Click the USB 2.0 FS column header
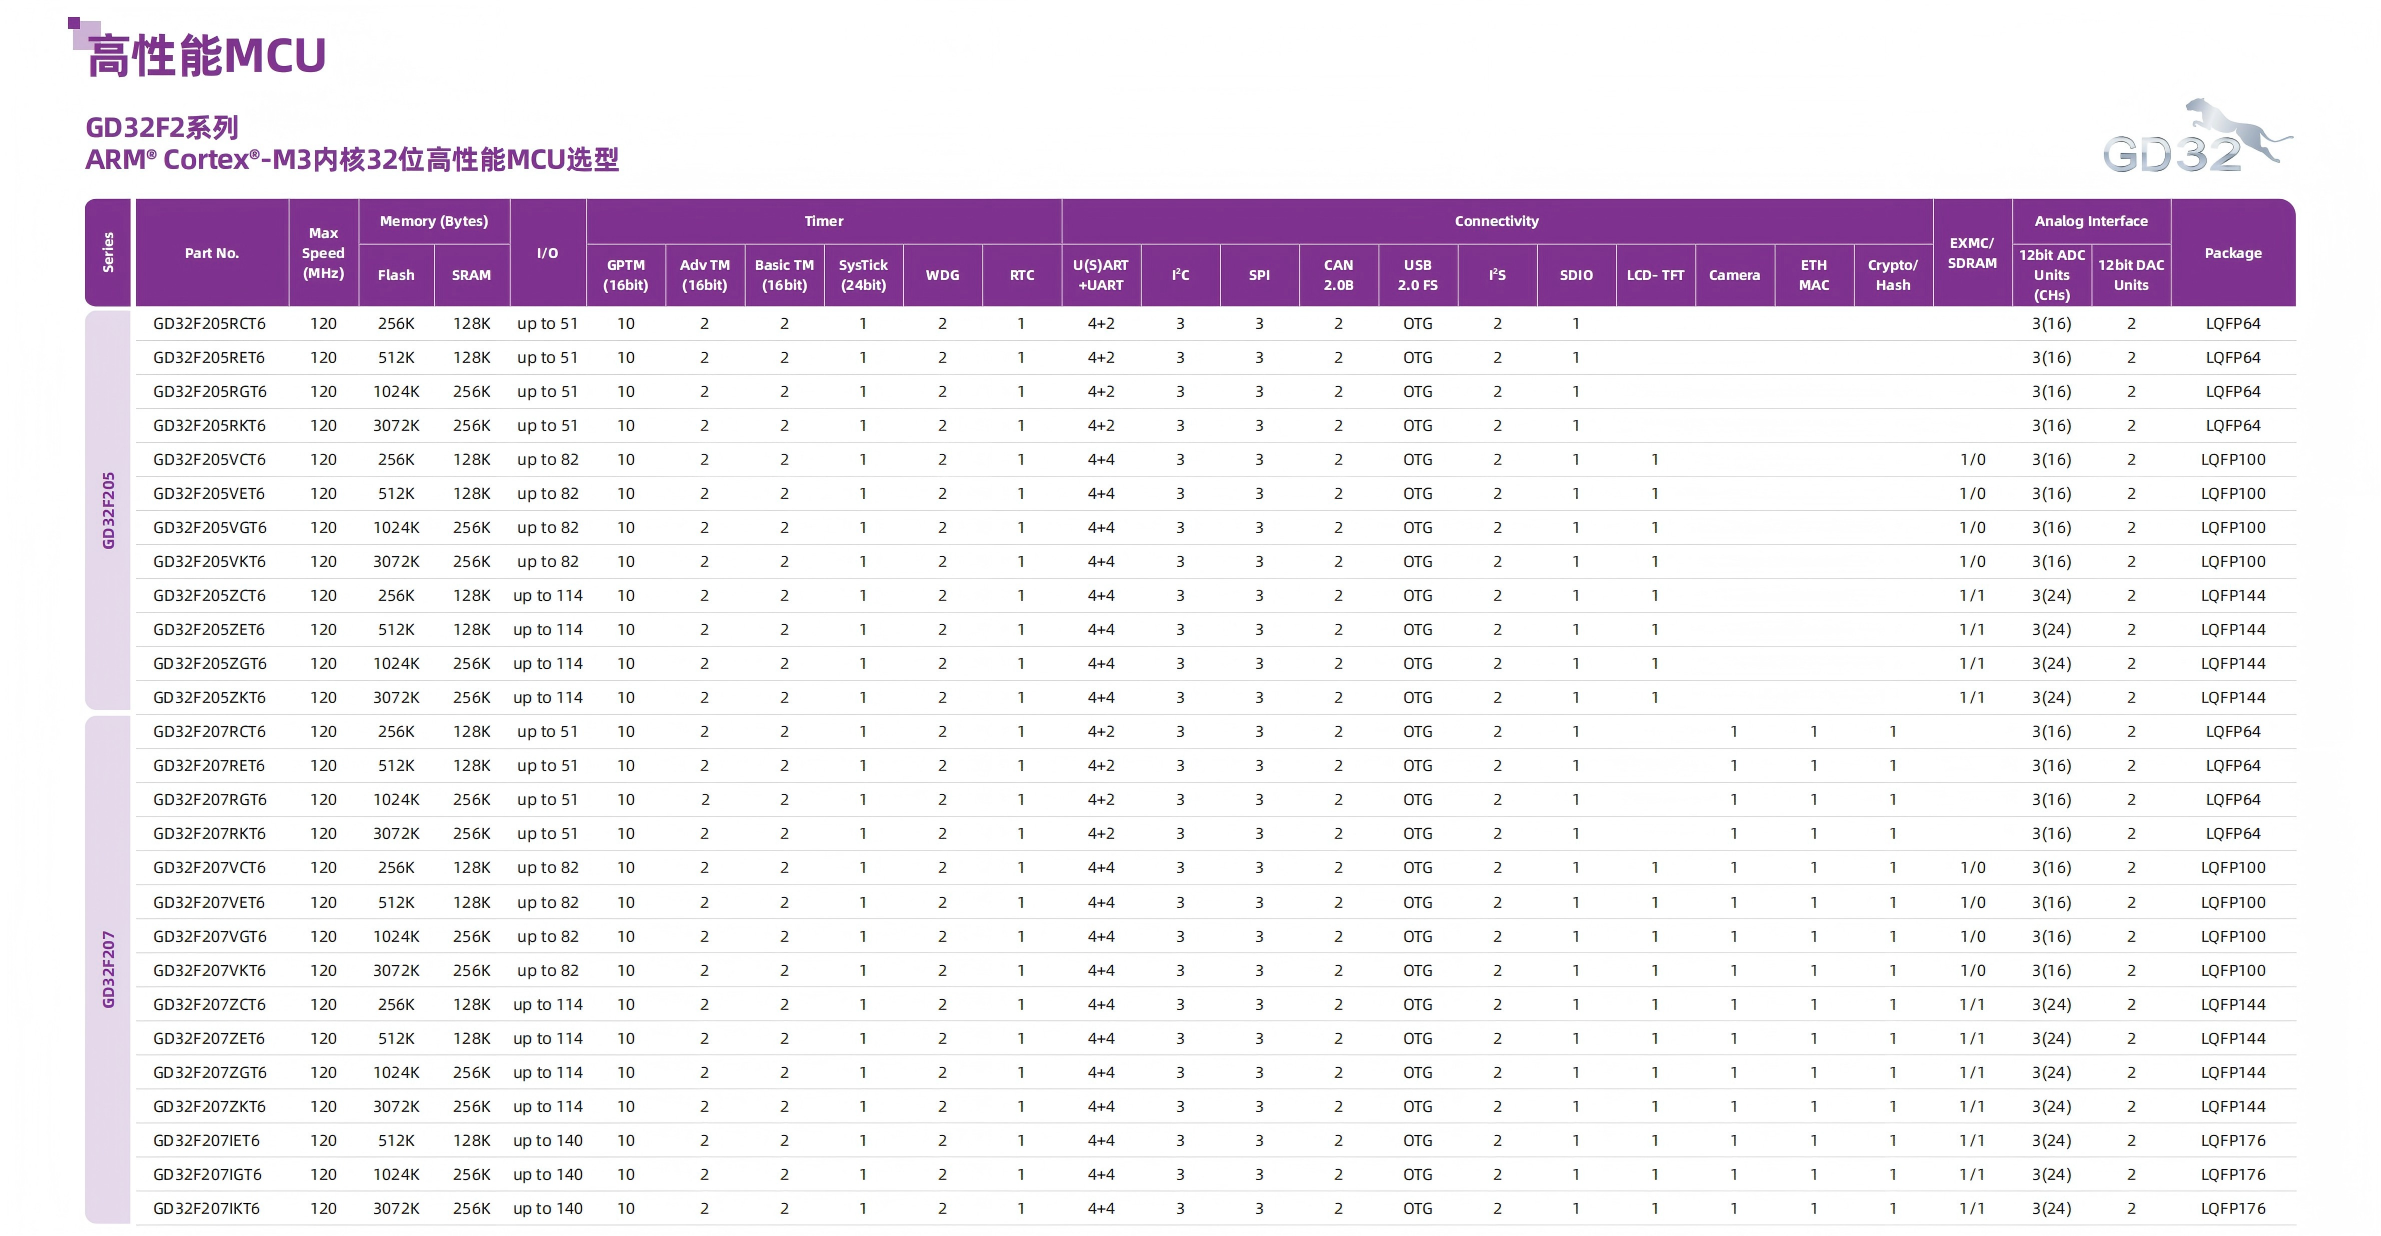 pyautogui.click(x=1417, y=275)
